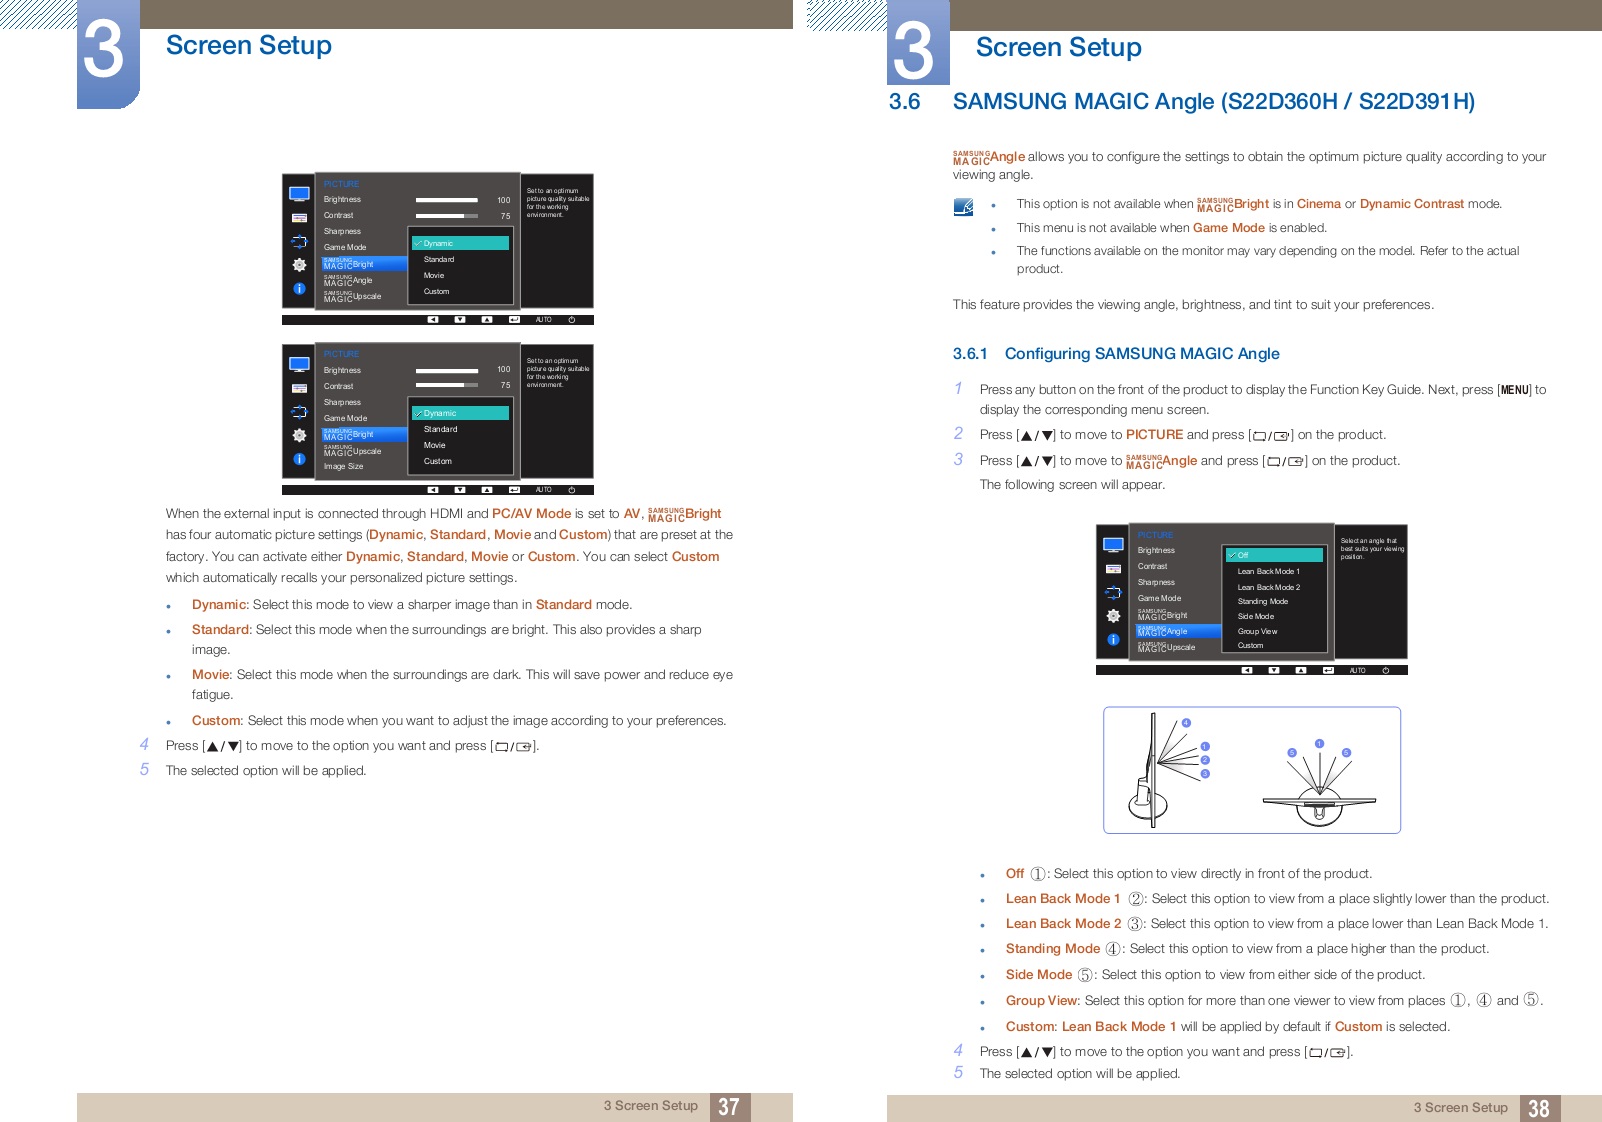Click the AUTO button under the OSD with the Image Size row

tap(543, 490)
